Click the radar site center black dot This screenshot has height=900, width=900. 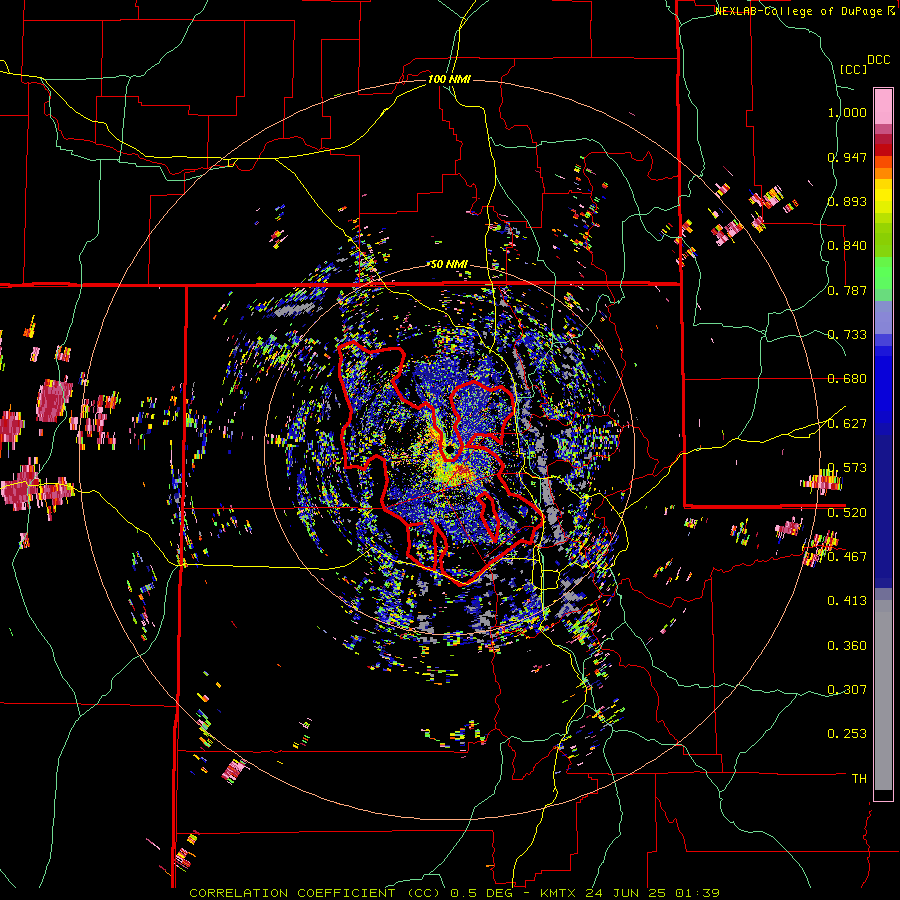449,449
